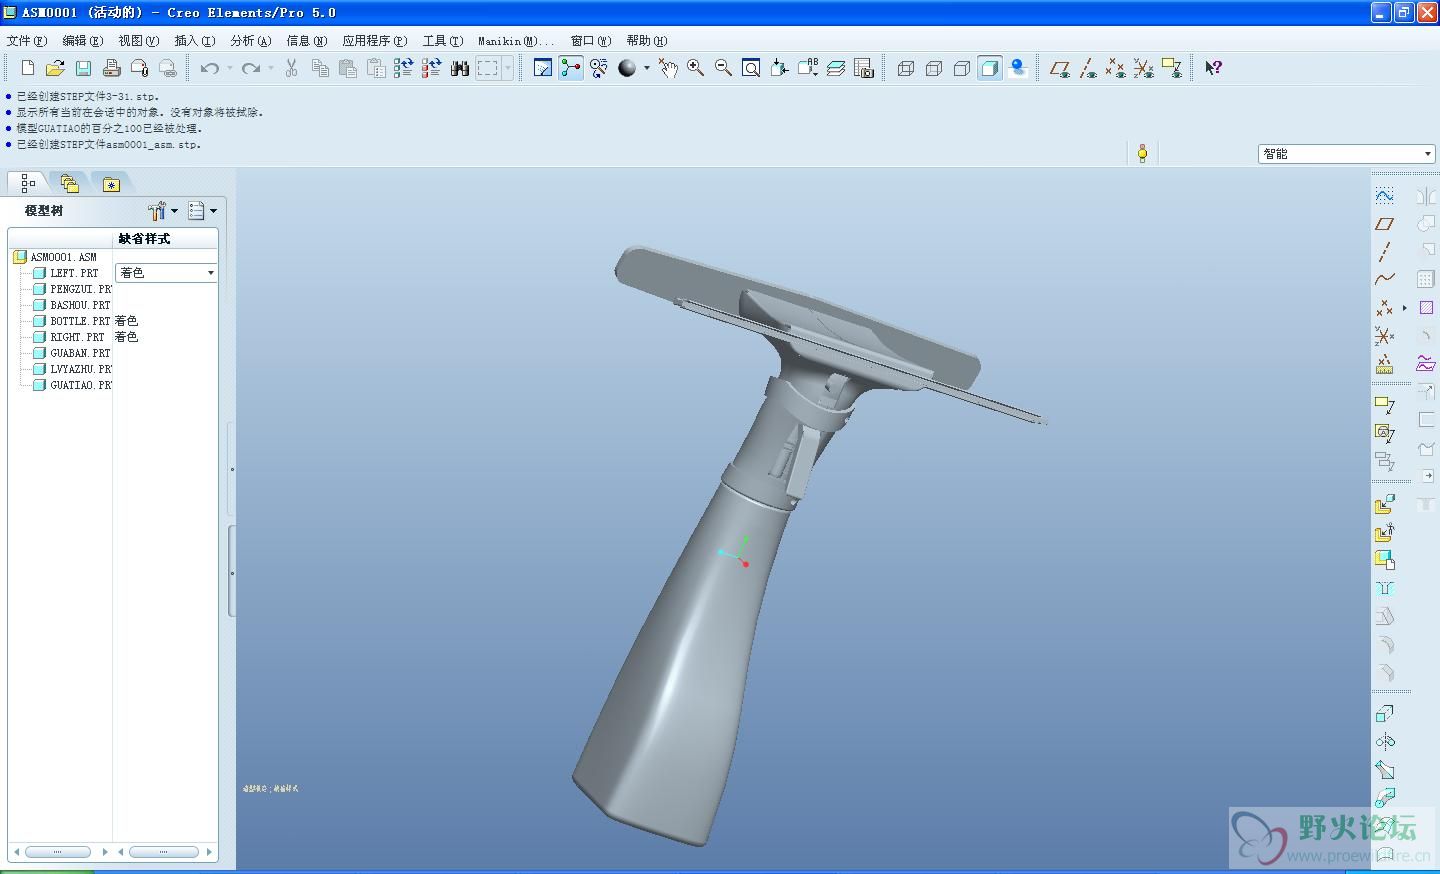The height and width of the screenshot is (874, 1440).
Task: Save the model with the floppy disk icon
Action: pos(83,68)
